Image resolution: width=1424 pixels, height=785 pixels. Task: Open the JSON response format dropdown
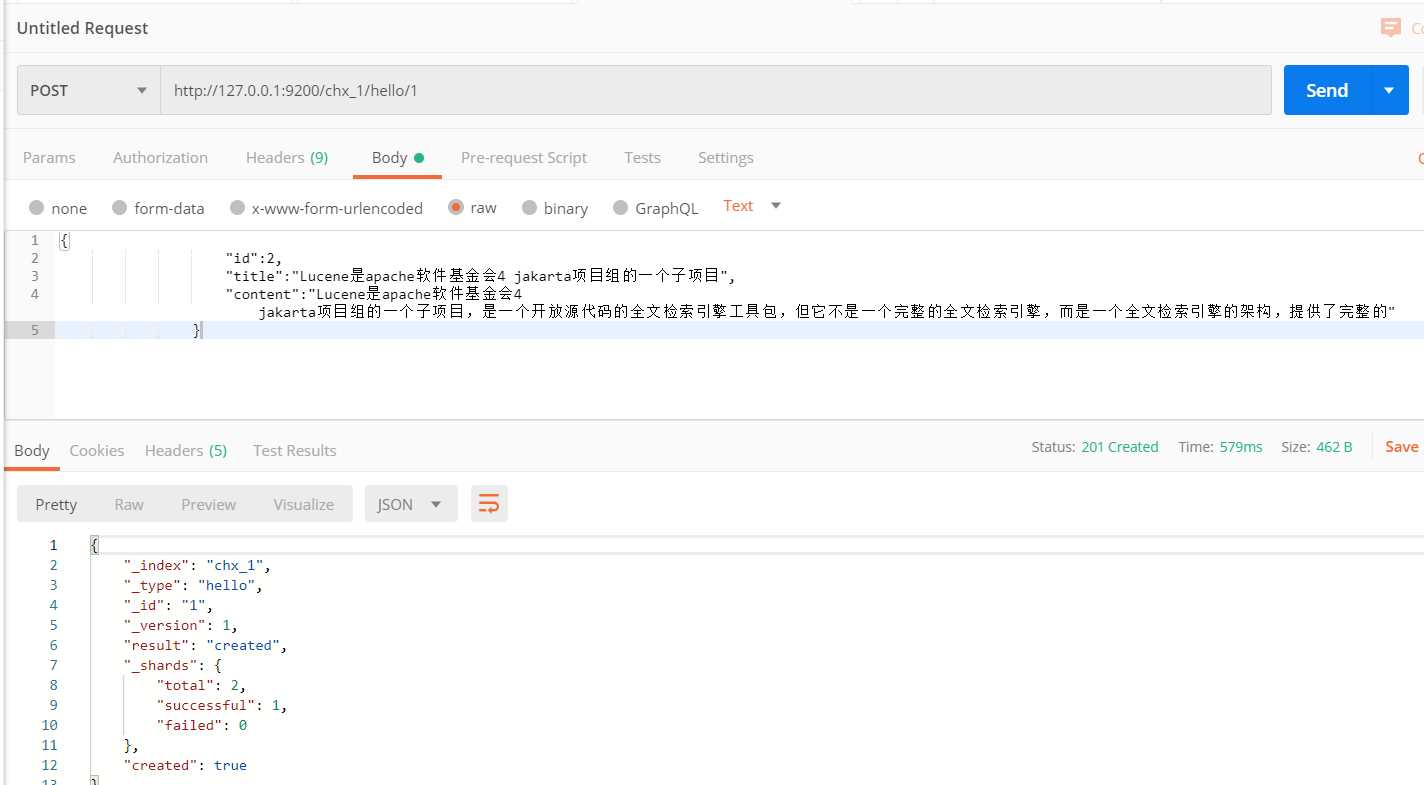(411, 504)
